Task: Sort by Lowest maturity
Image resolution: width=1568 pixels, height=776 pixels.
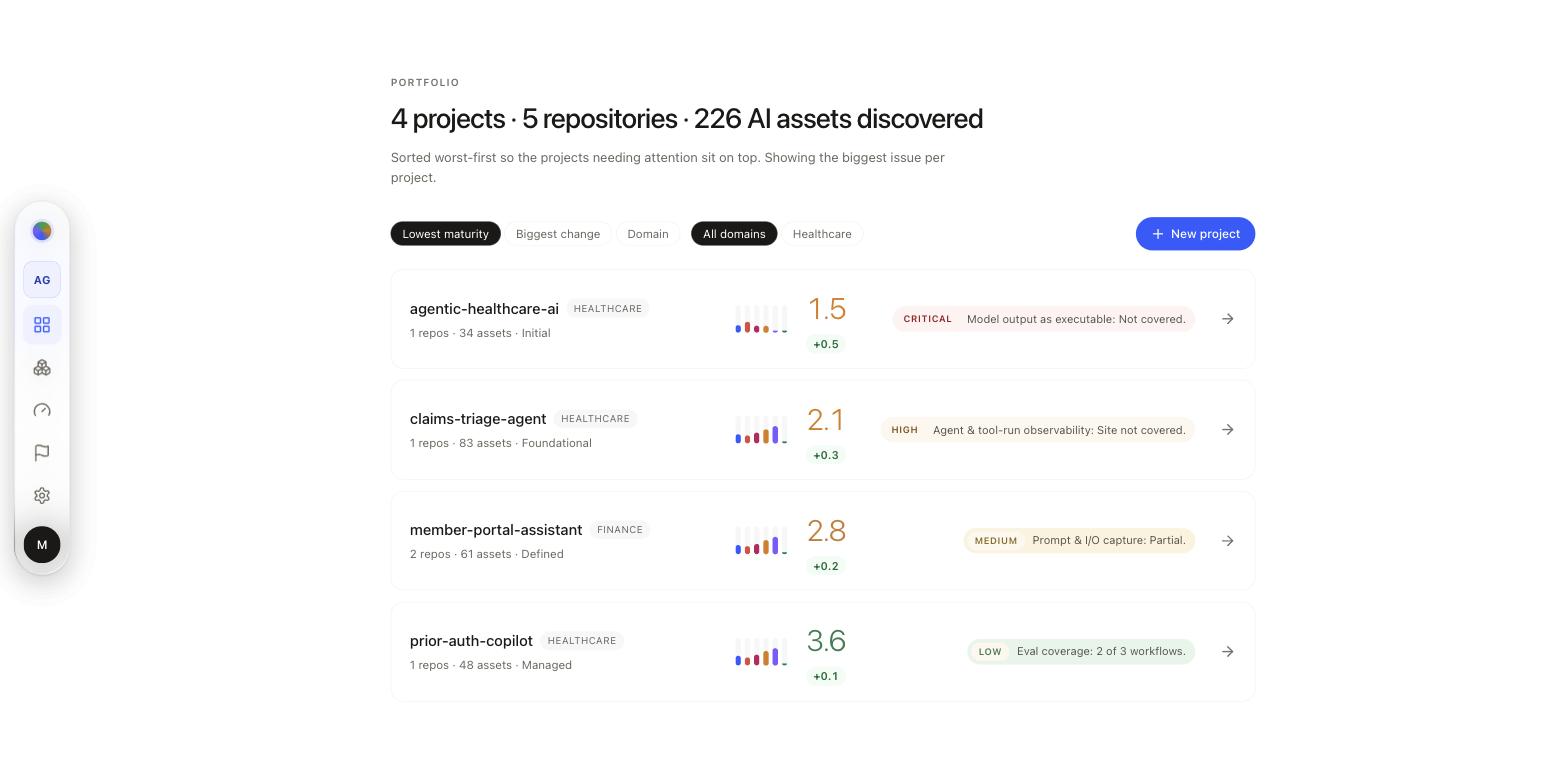Action: [x=446, y=234]
